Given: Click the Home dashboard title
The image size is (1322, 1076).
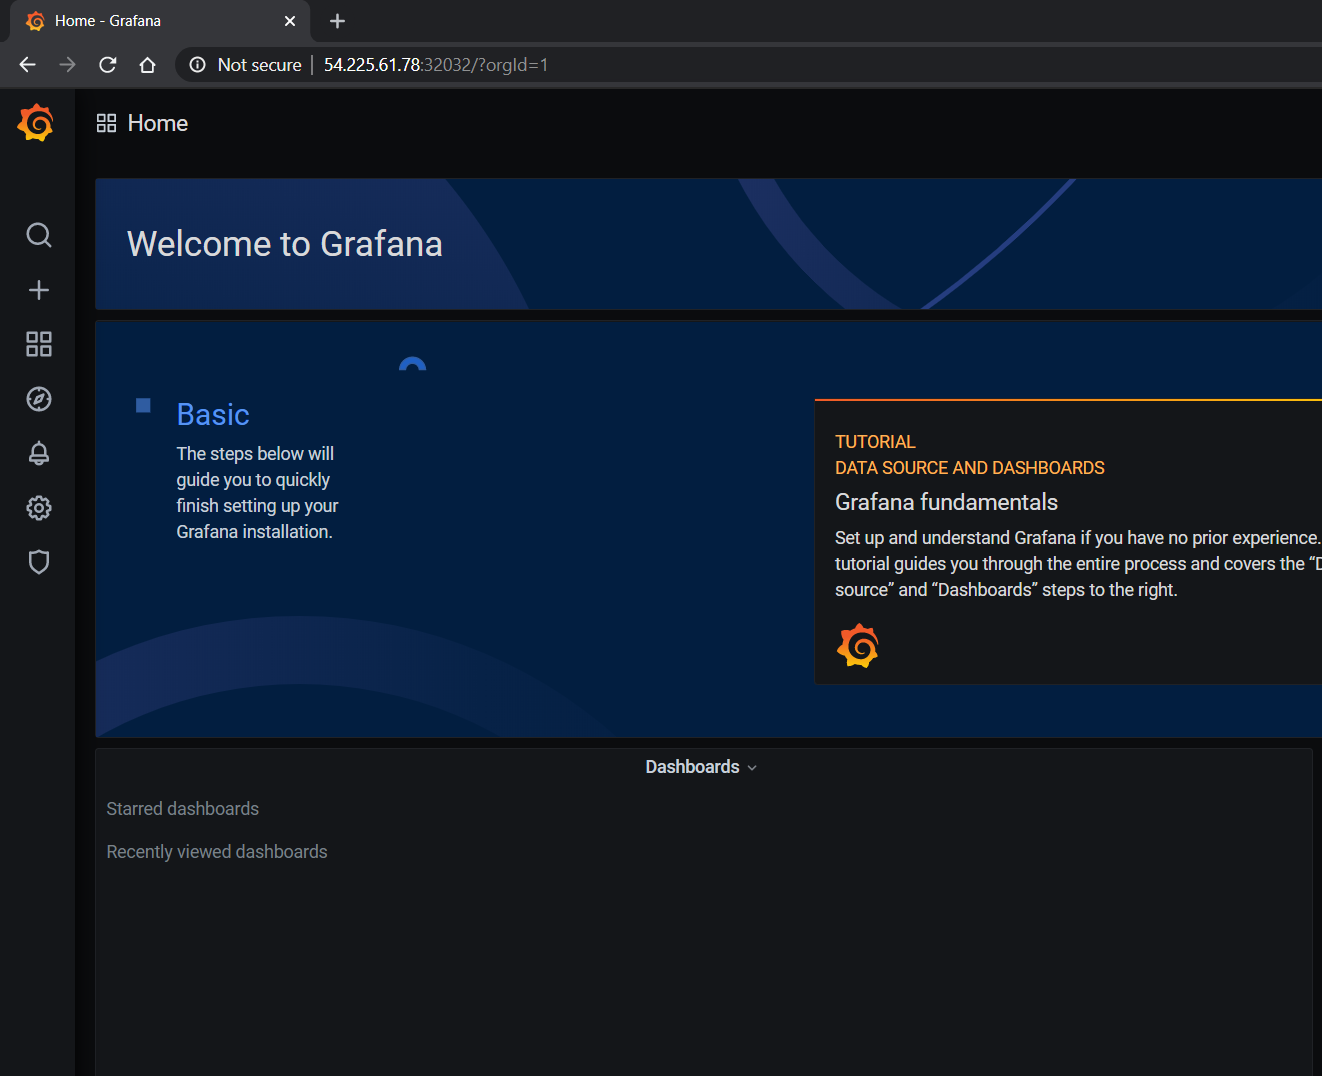Looking at the screenshot, I should [158, 123].
